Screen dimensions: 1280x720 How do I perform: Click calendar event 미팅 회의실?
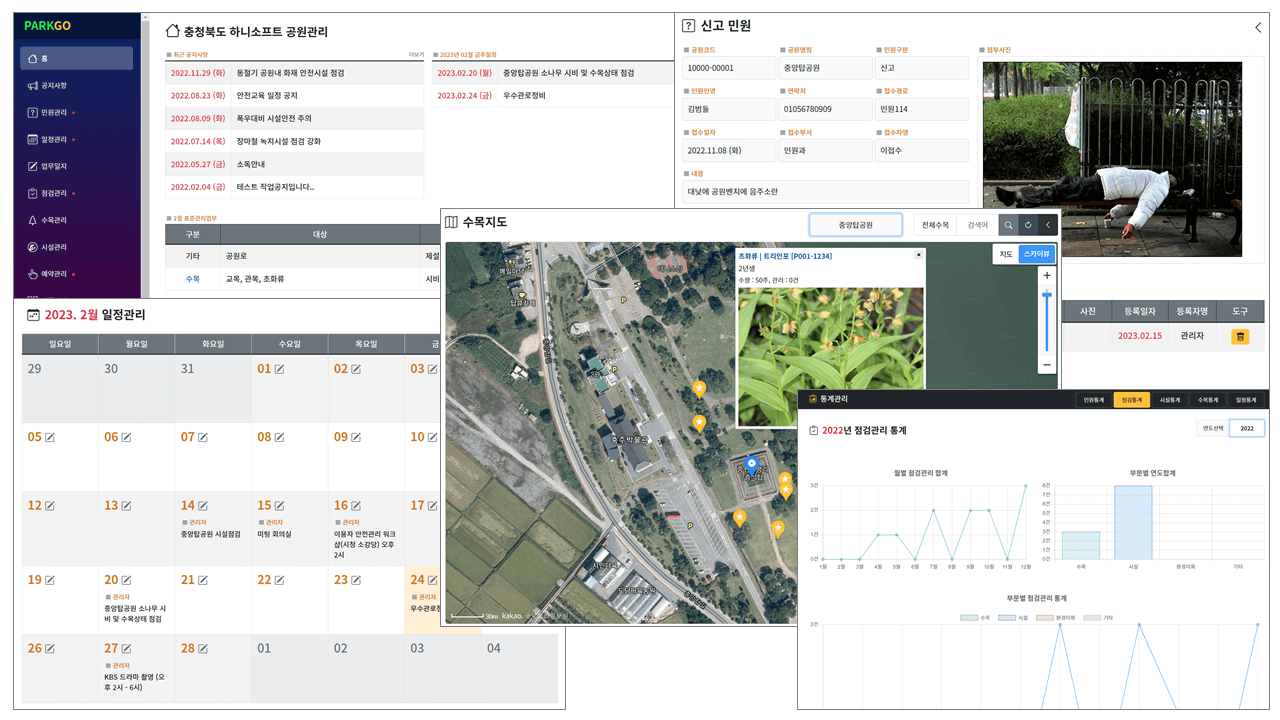tap(274, 534)
